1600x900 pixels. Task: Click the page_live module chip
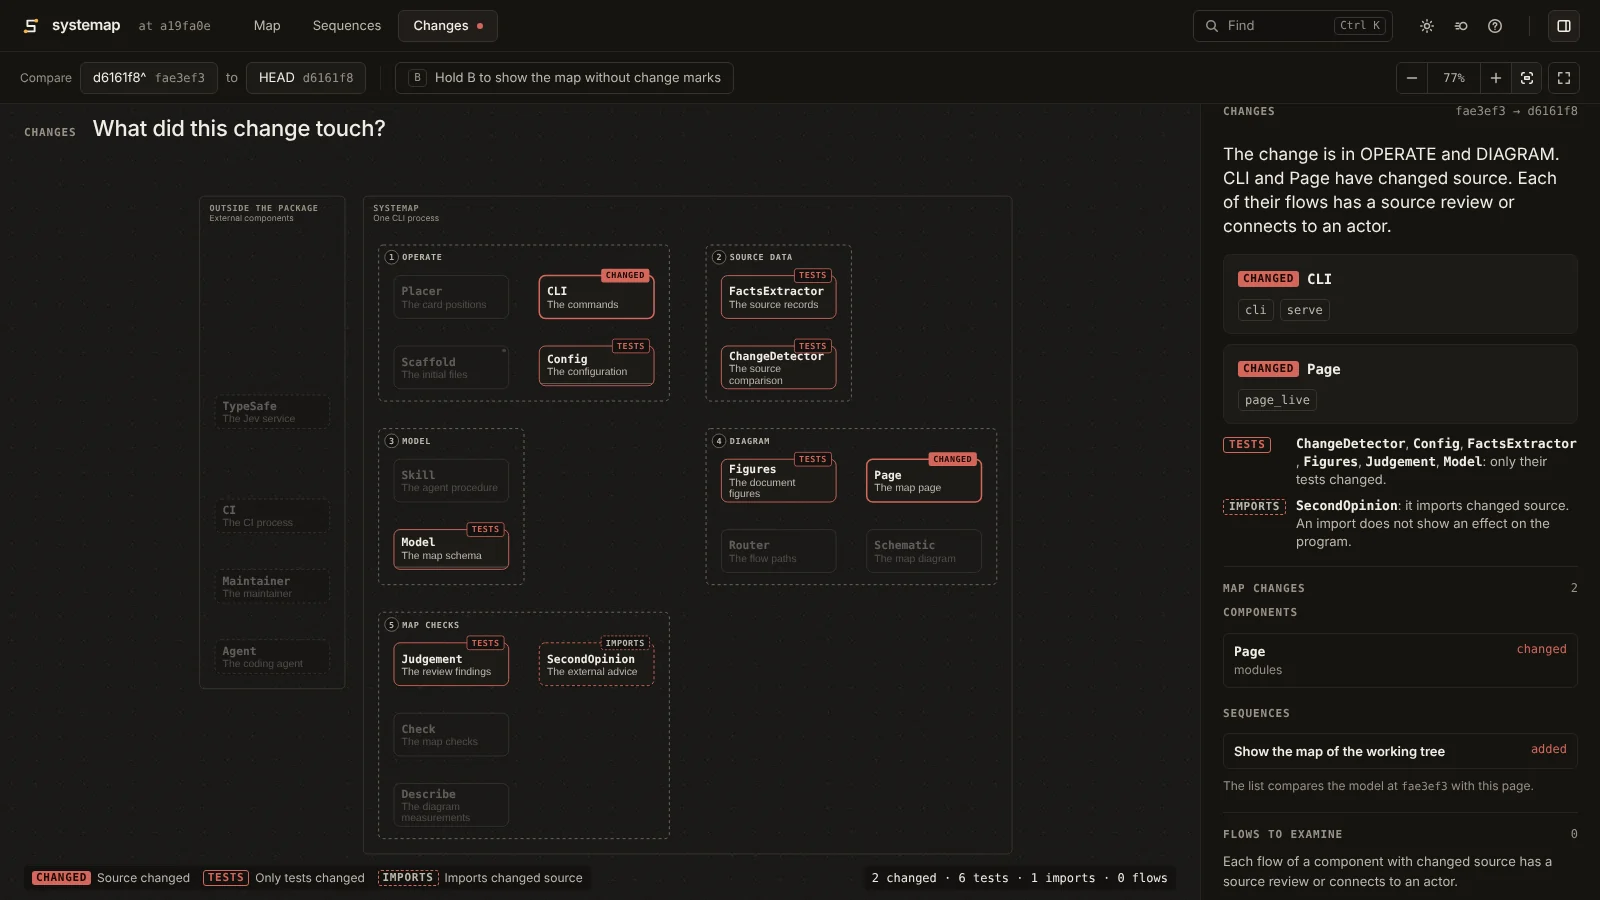click(1277, 400)
